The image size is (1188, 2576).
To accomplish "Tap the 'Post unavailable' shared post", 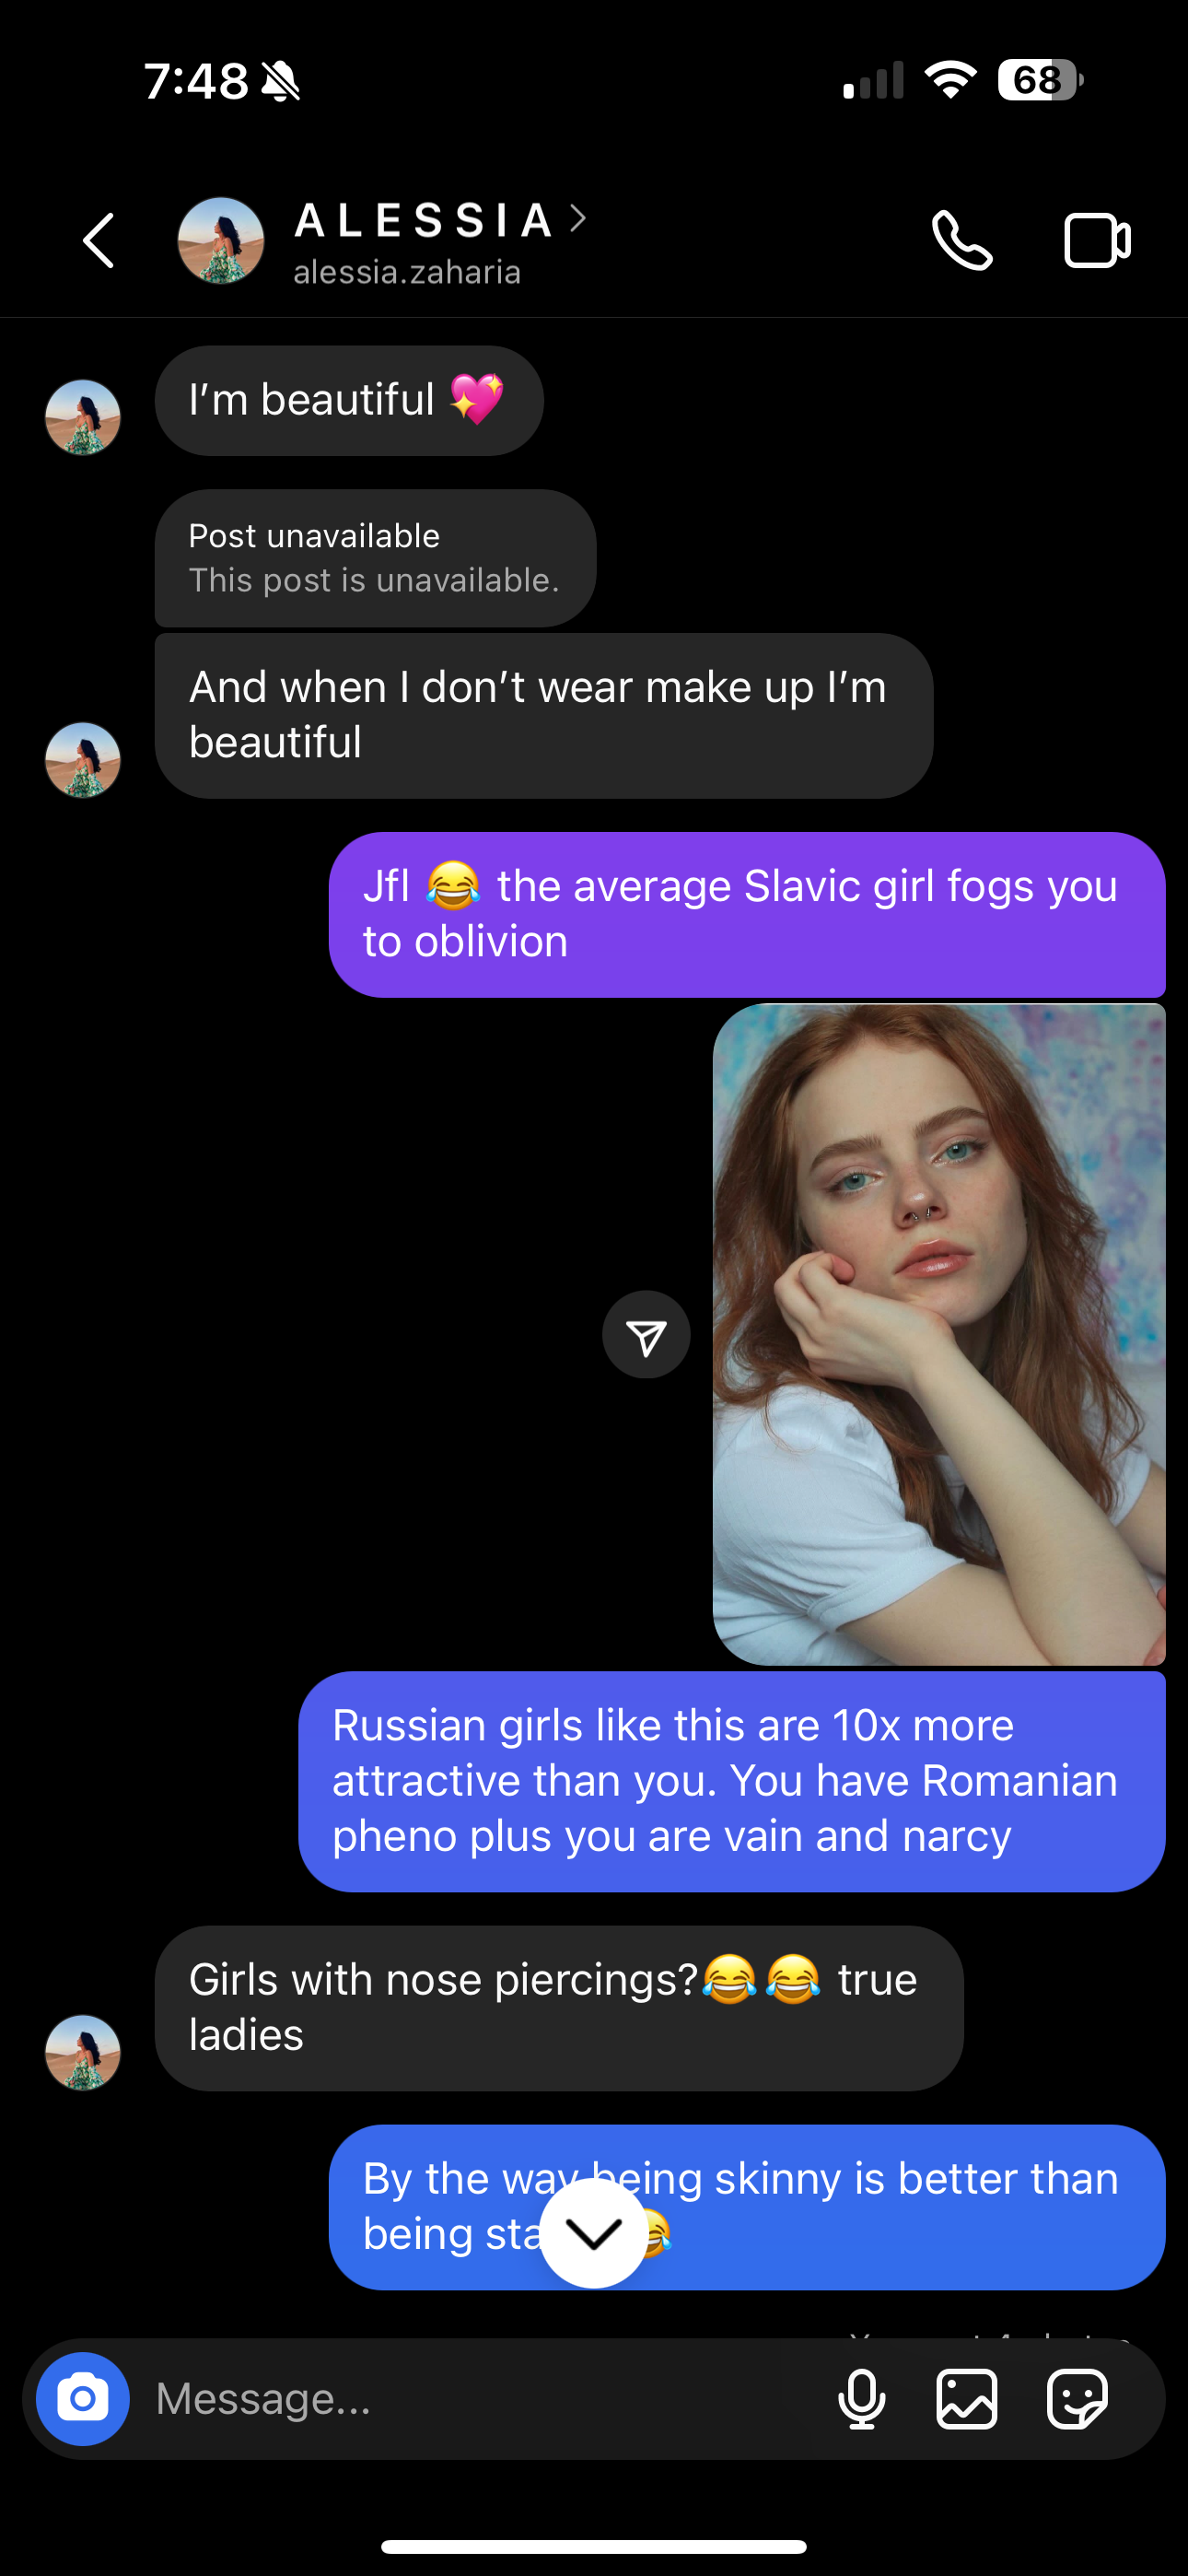I will coord(375,558).
